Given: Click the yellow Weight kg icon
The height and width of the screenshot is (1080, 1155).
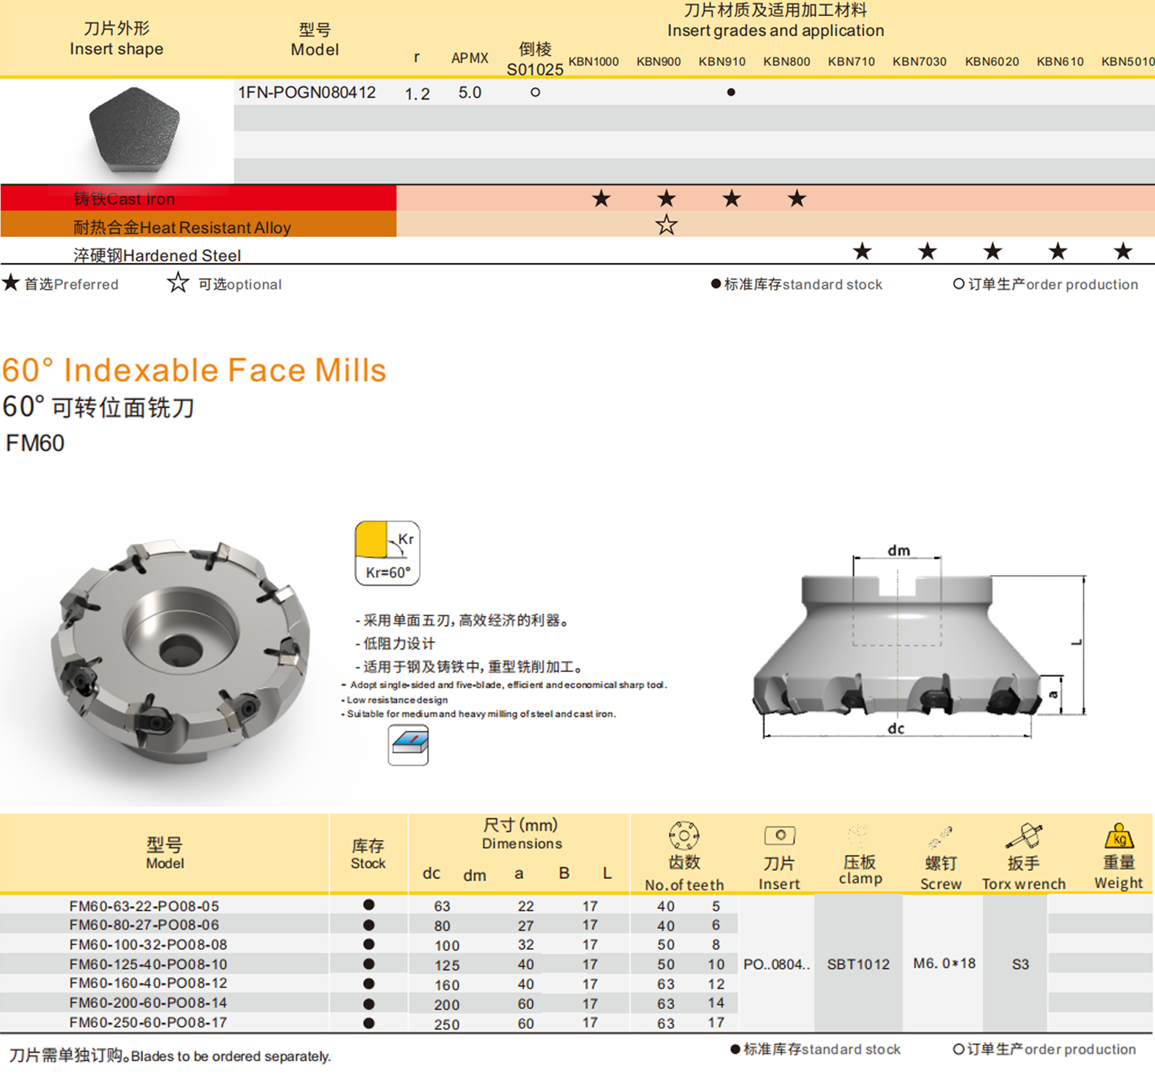Looking at the screenshot, I should pyautogui.click(x=1118, y=836).
